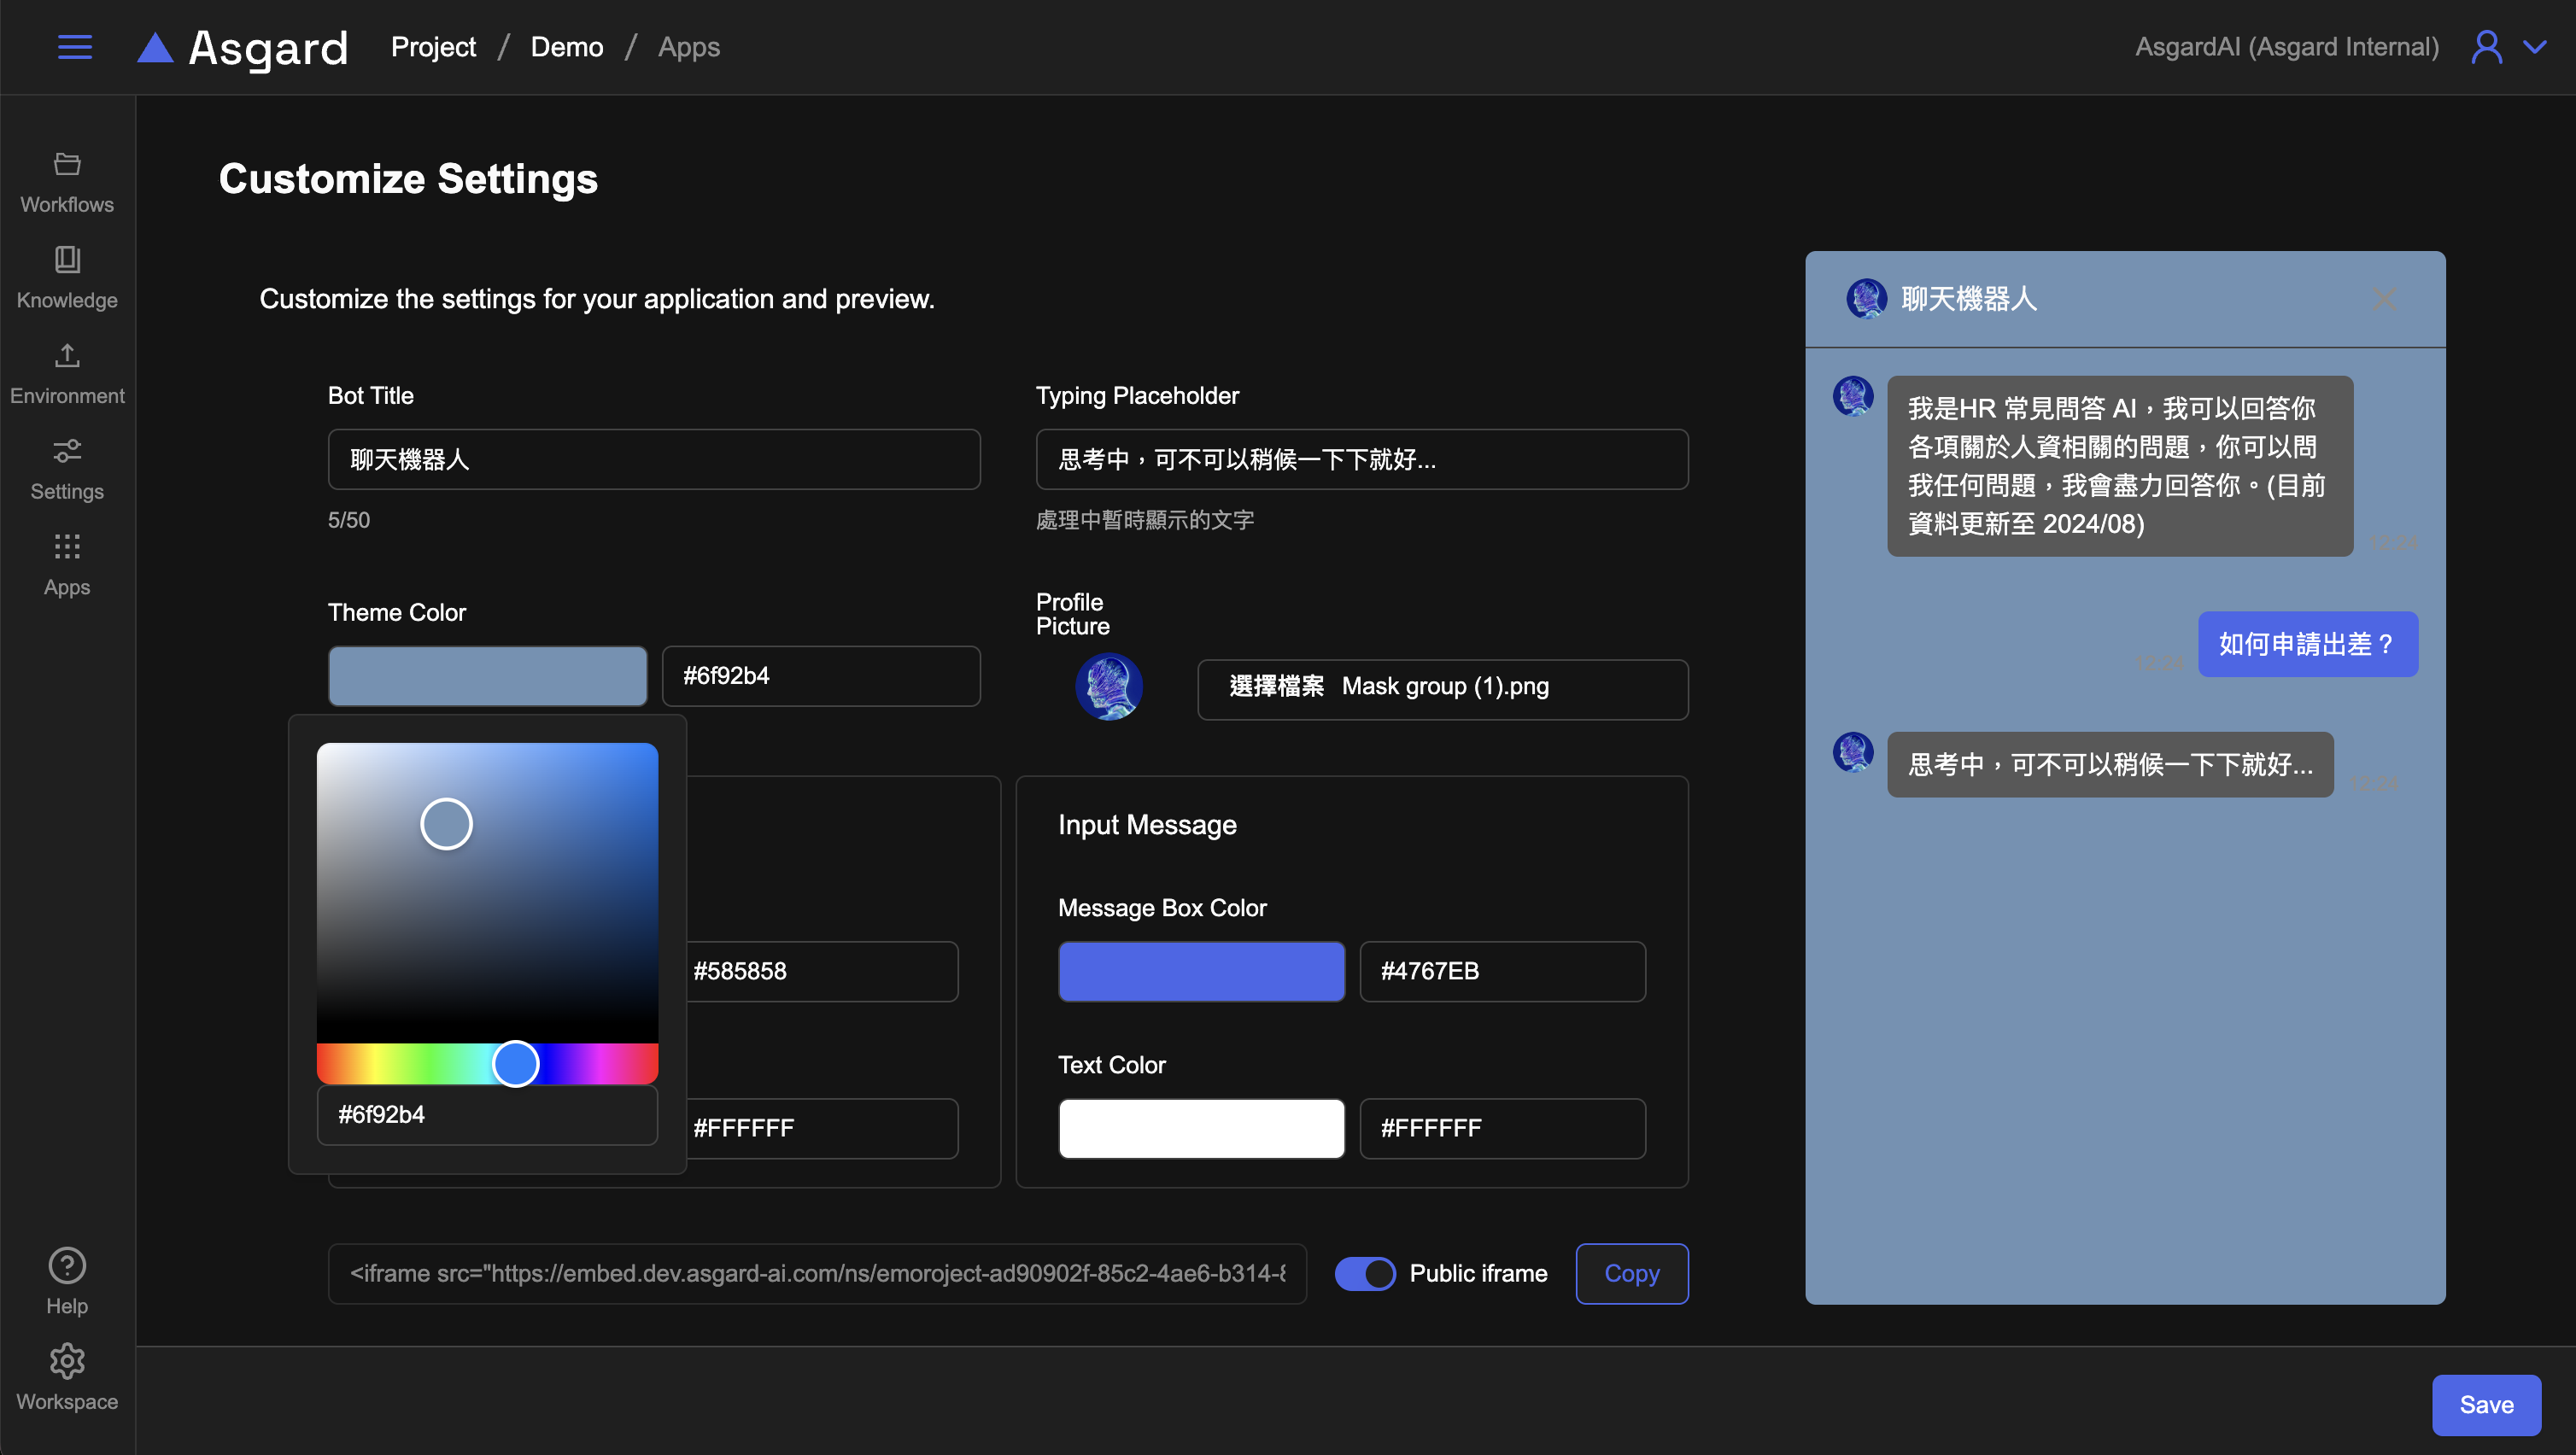The width and height of the screenshot is (2576, 1455).
Task: Toggle the Public iframe switch
Action: click(1365, 1273)
